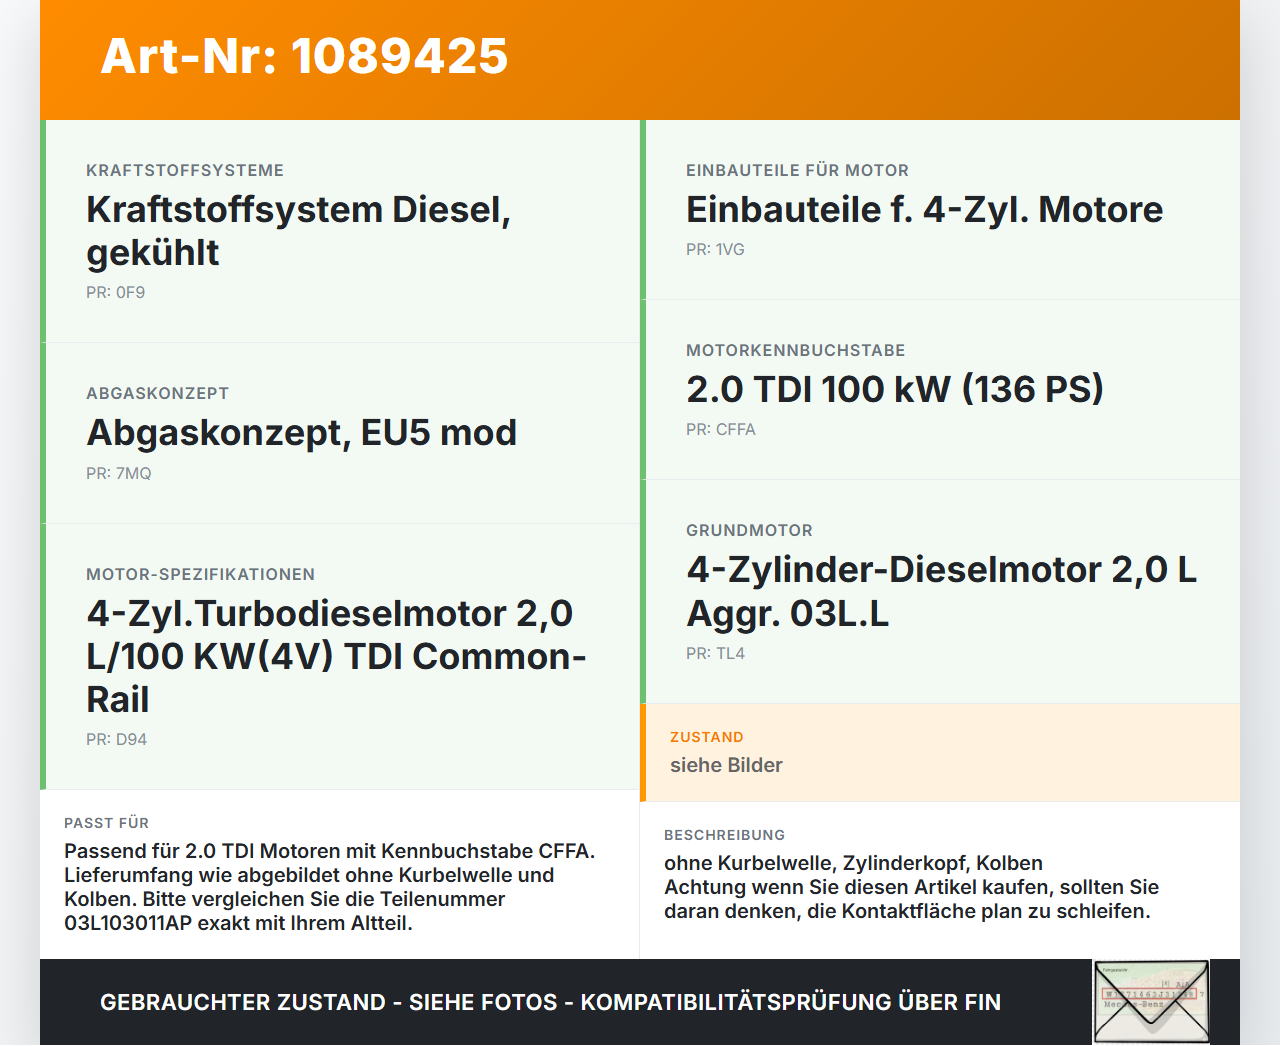Click the EINBAUTEILE FÜR MOTOR label
Screen dimensions: 1280x1046
pyautogui.click(x=798, y=171)
